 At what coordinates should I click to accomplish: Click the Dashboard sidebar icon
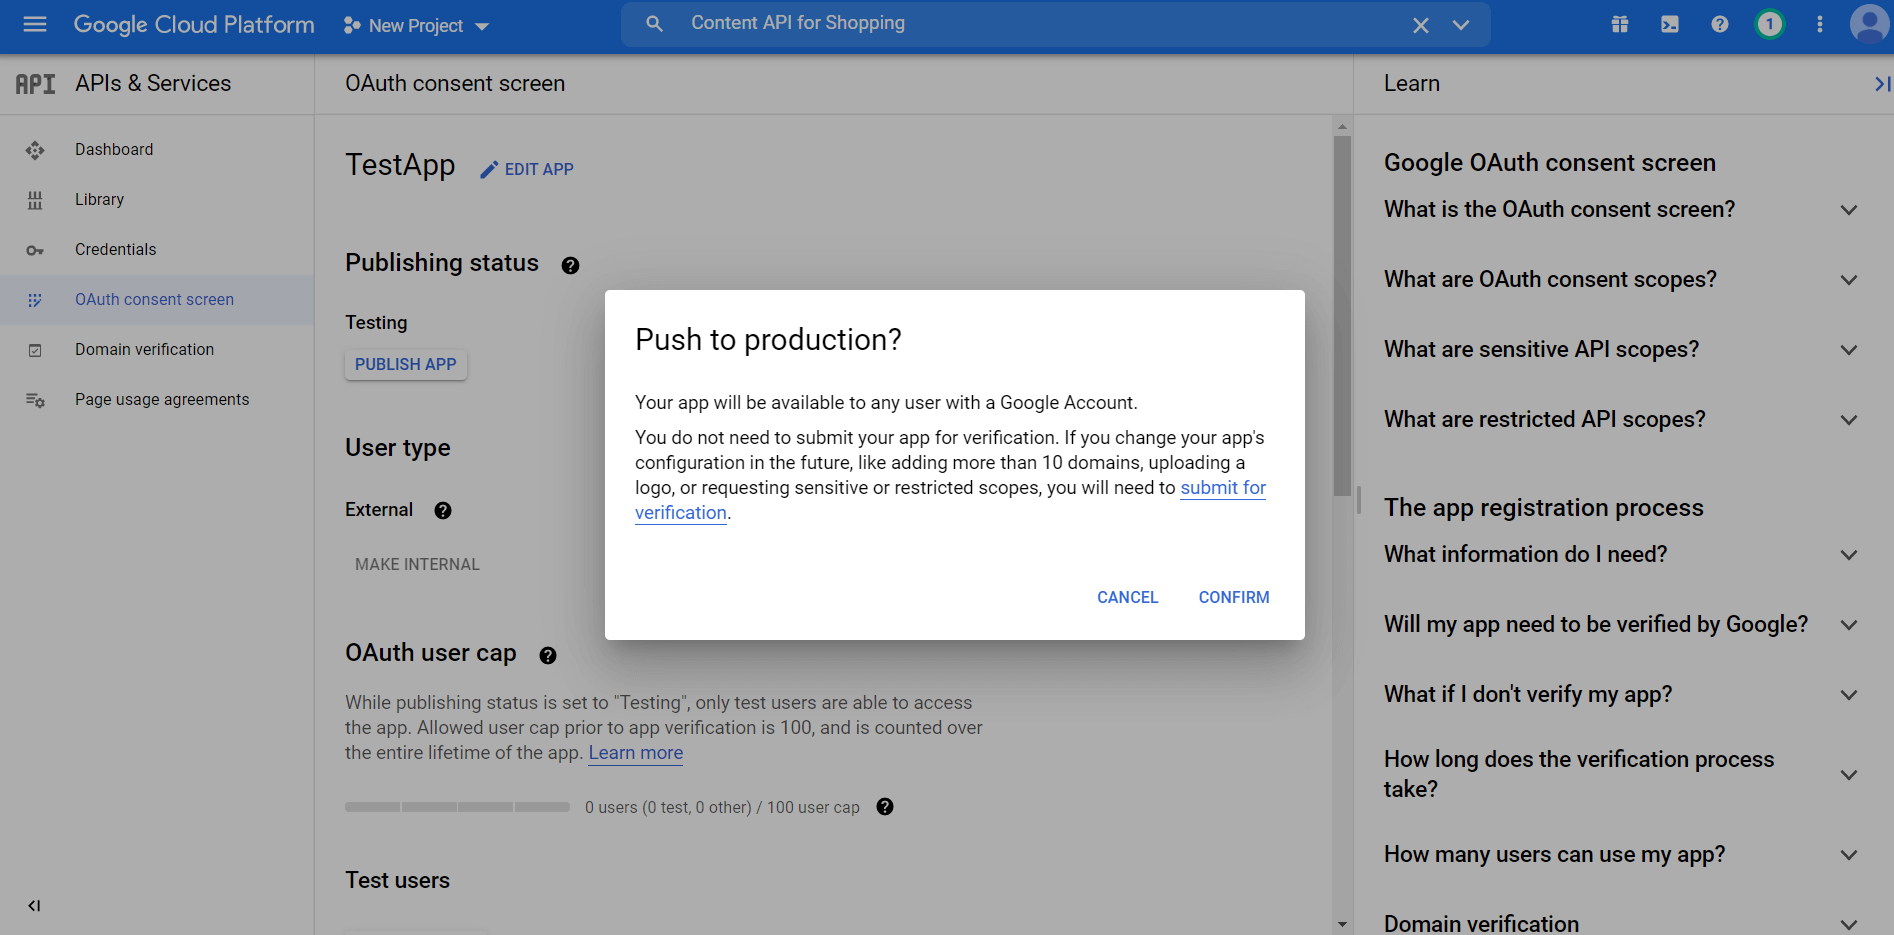point(35,150)
